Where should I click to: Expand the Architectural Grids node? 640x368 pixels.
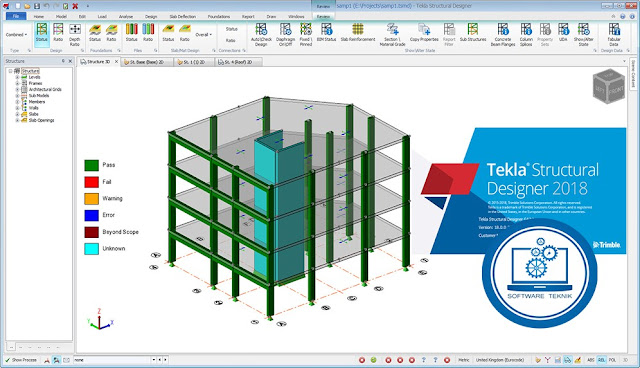pos(17,89)
